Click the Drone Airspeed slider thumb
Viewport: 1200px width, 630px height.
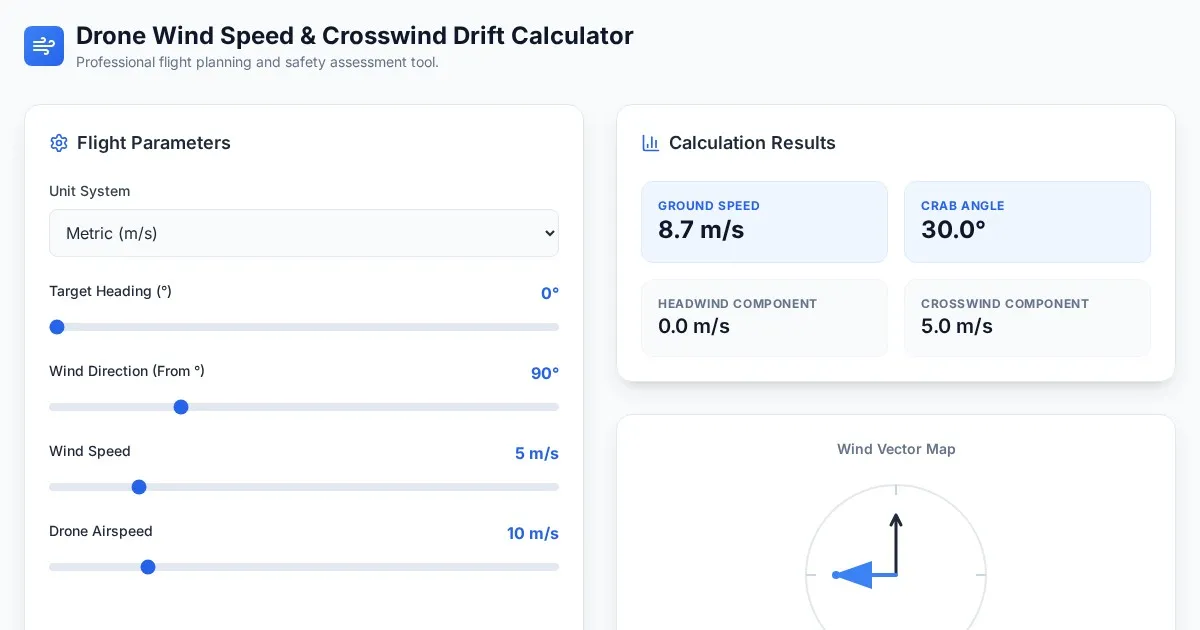pyautogui.click(x=148, y=567)
